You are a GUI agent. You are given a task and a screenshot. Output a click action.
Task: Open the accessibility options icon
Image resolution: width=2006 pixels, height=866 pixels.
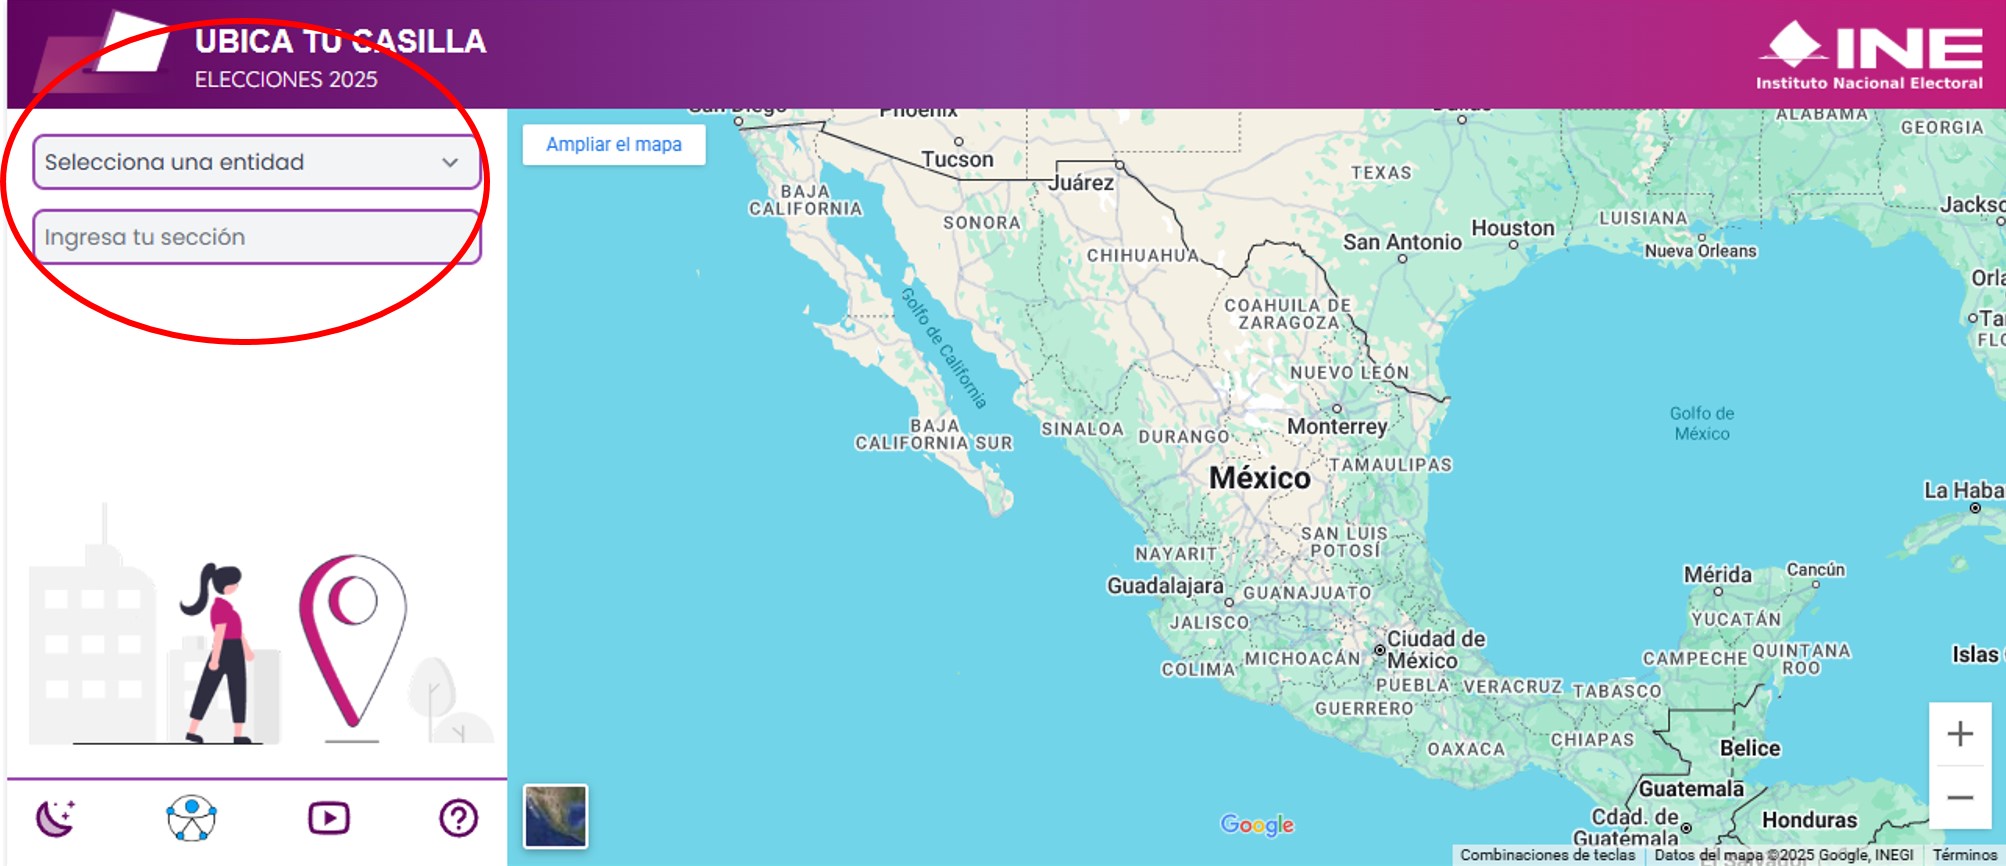tap(191, 818)
